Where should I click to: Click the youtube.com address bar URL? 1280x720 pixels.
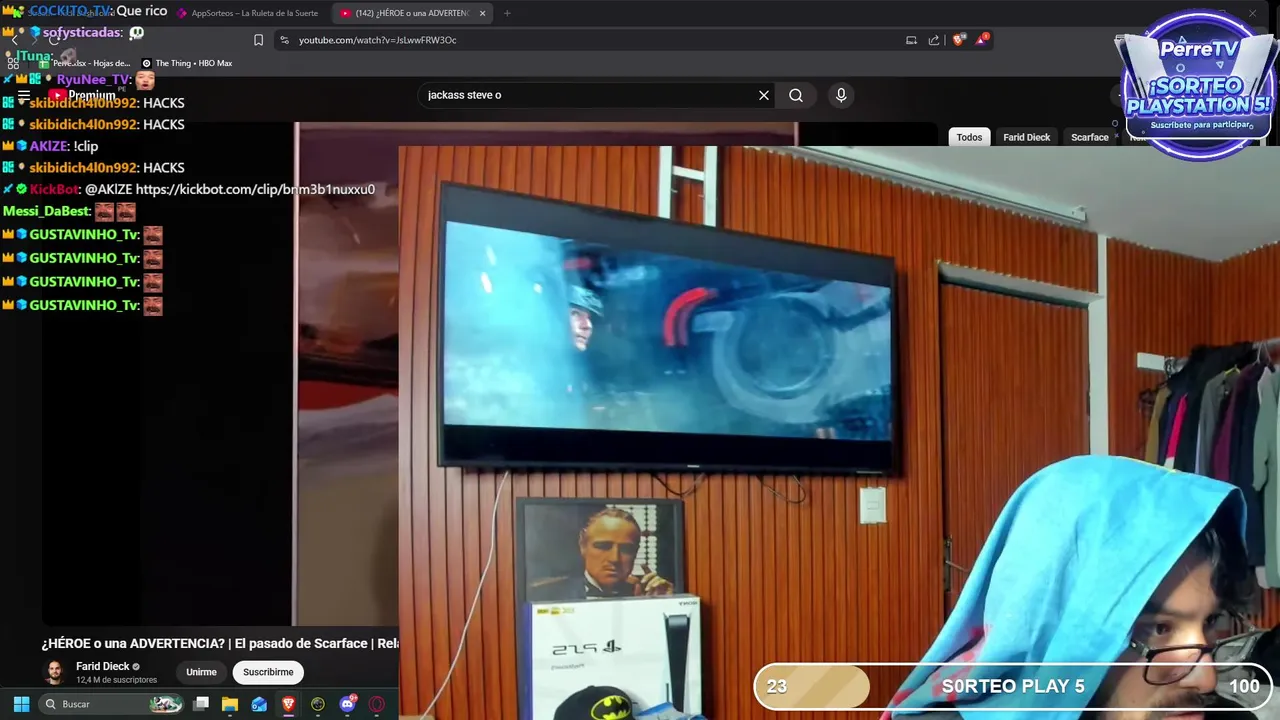[378, 40]
